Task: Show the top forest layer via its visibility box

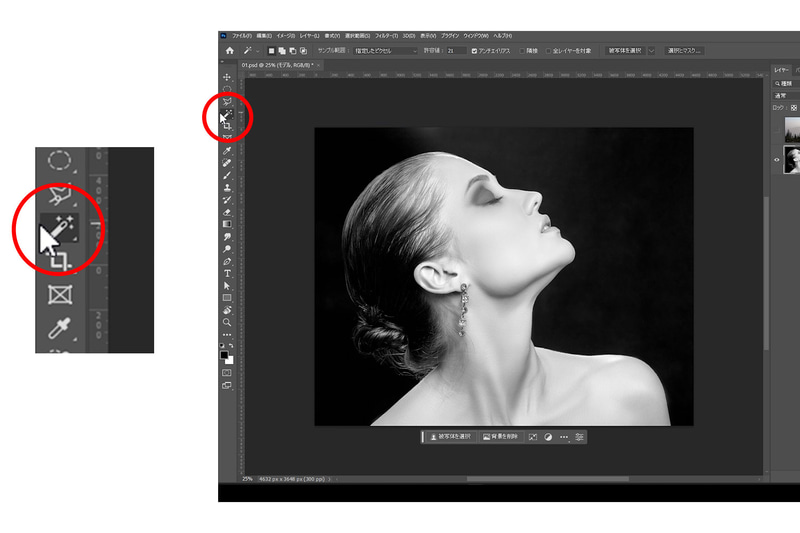Action: coord(777,130)
